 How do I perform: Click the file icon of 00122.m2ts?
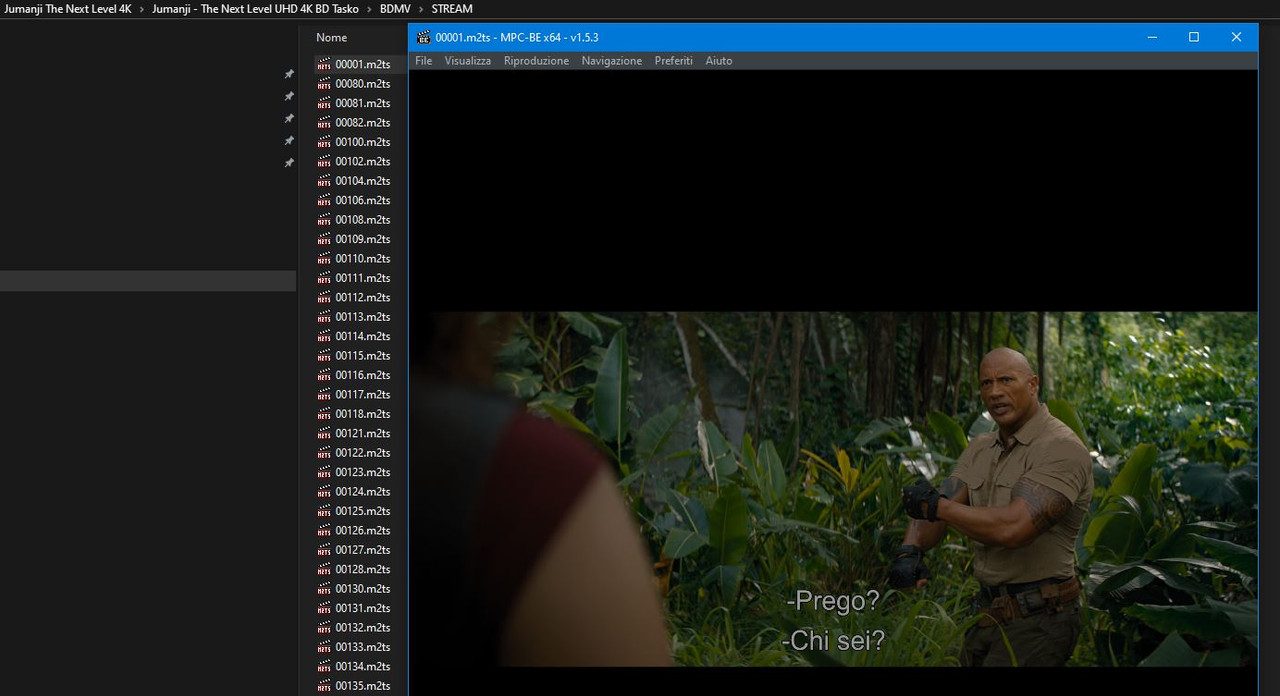324,453
